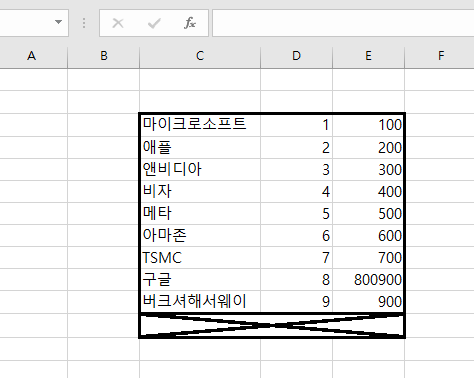The image size is (474, 378).
Task: Click the Enter checkmark icon in formula bar
Action: (154, 23)
